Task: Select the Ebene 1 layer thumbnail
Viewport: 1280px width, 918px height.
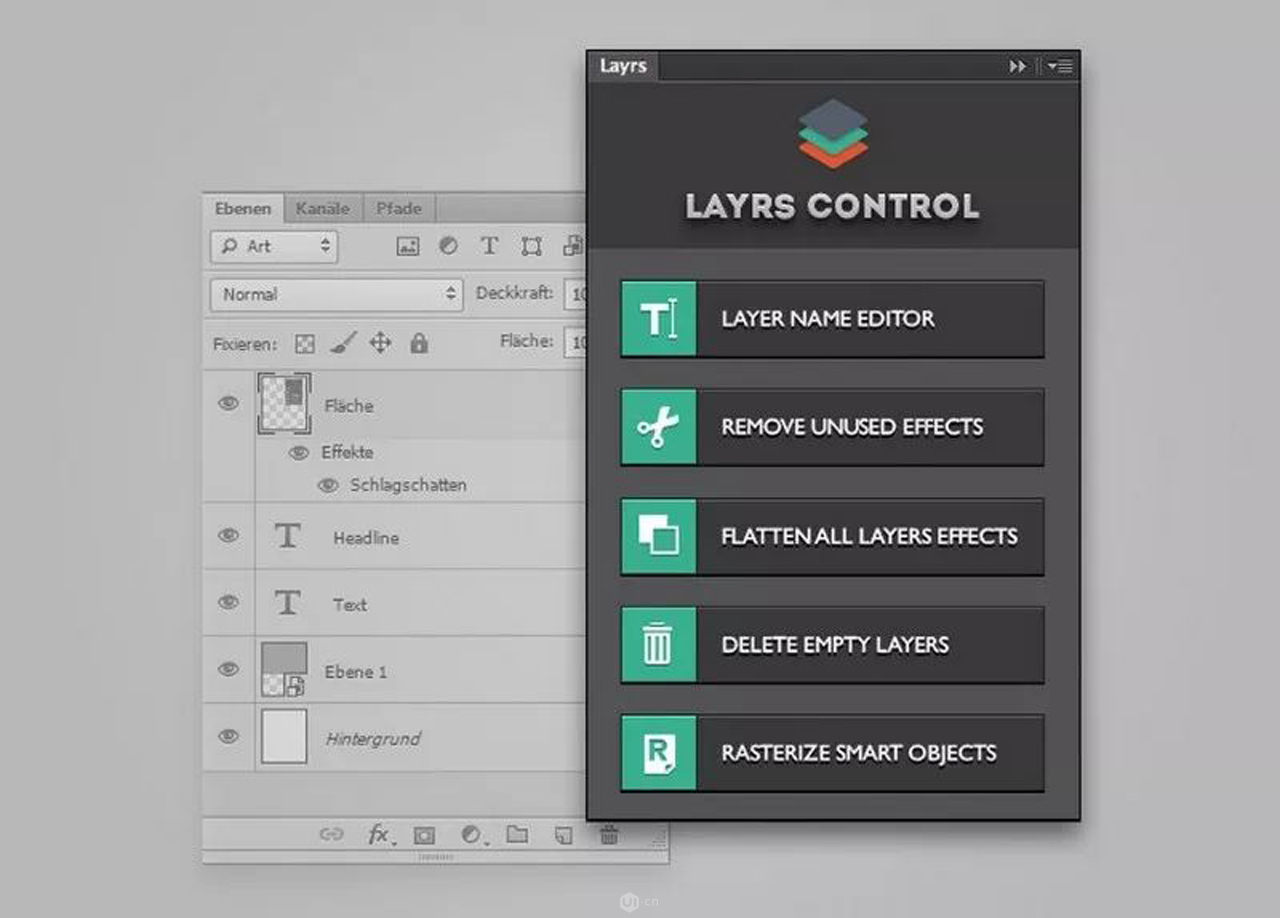Action: pos(284,669)
